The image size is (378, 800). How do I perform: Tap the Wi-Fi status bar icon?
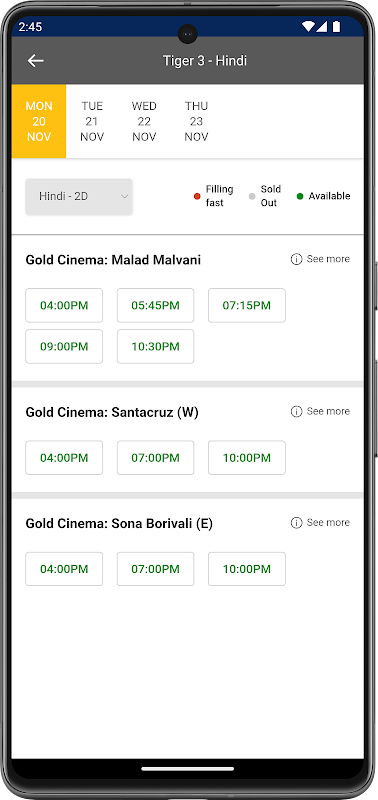[x=308, y=26]
